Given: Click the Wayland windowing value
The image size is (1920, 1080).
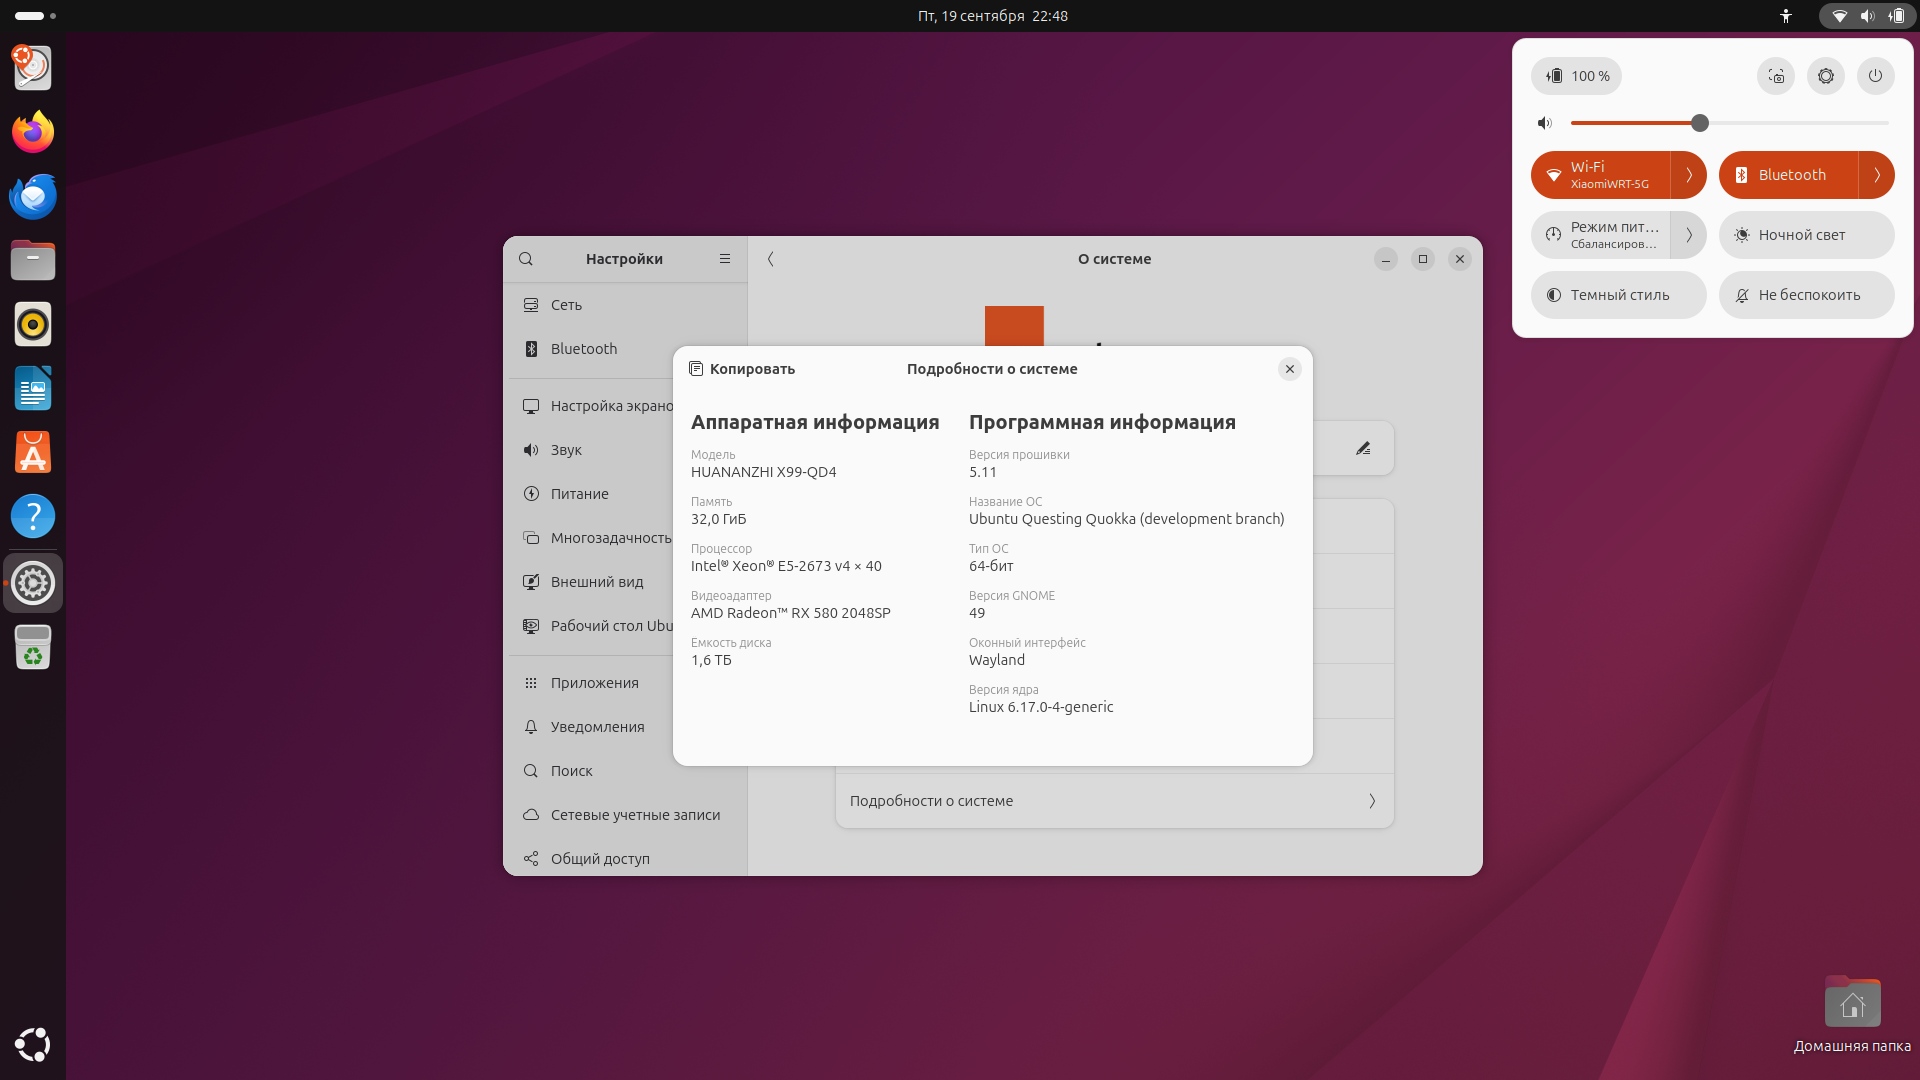Looking at the screenshot, I should [996, 660].
